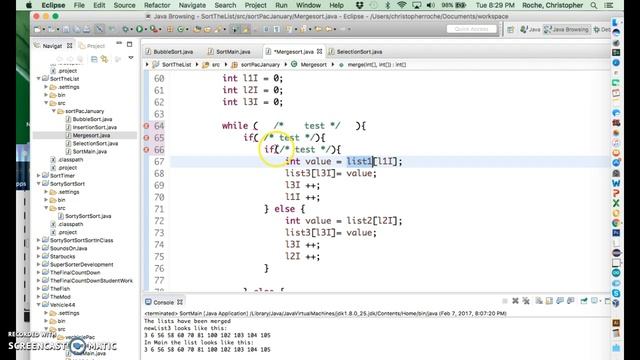Collapse the SortTheList project
This screenshot has width=640, height=360.
pos(39,78)
